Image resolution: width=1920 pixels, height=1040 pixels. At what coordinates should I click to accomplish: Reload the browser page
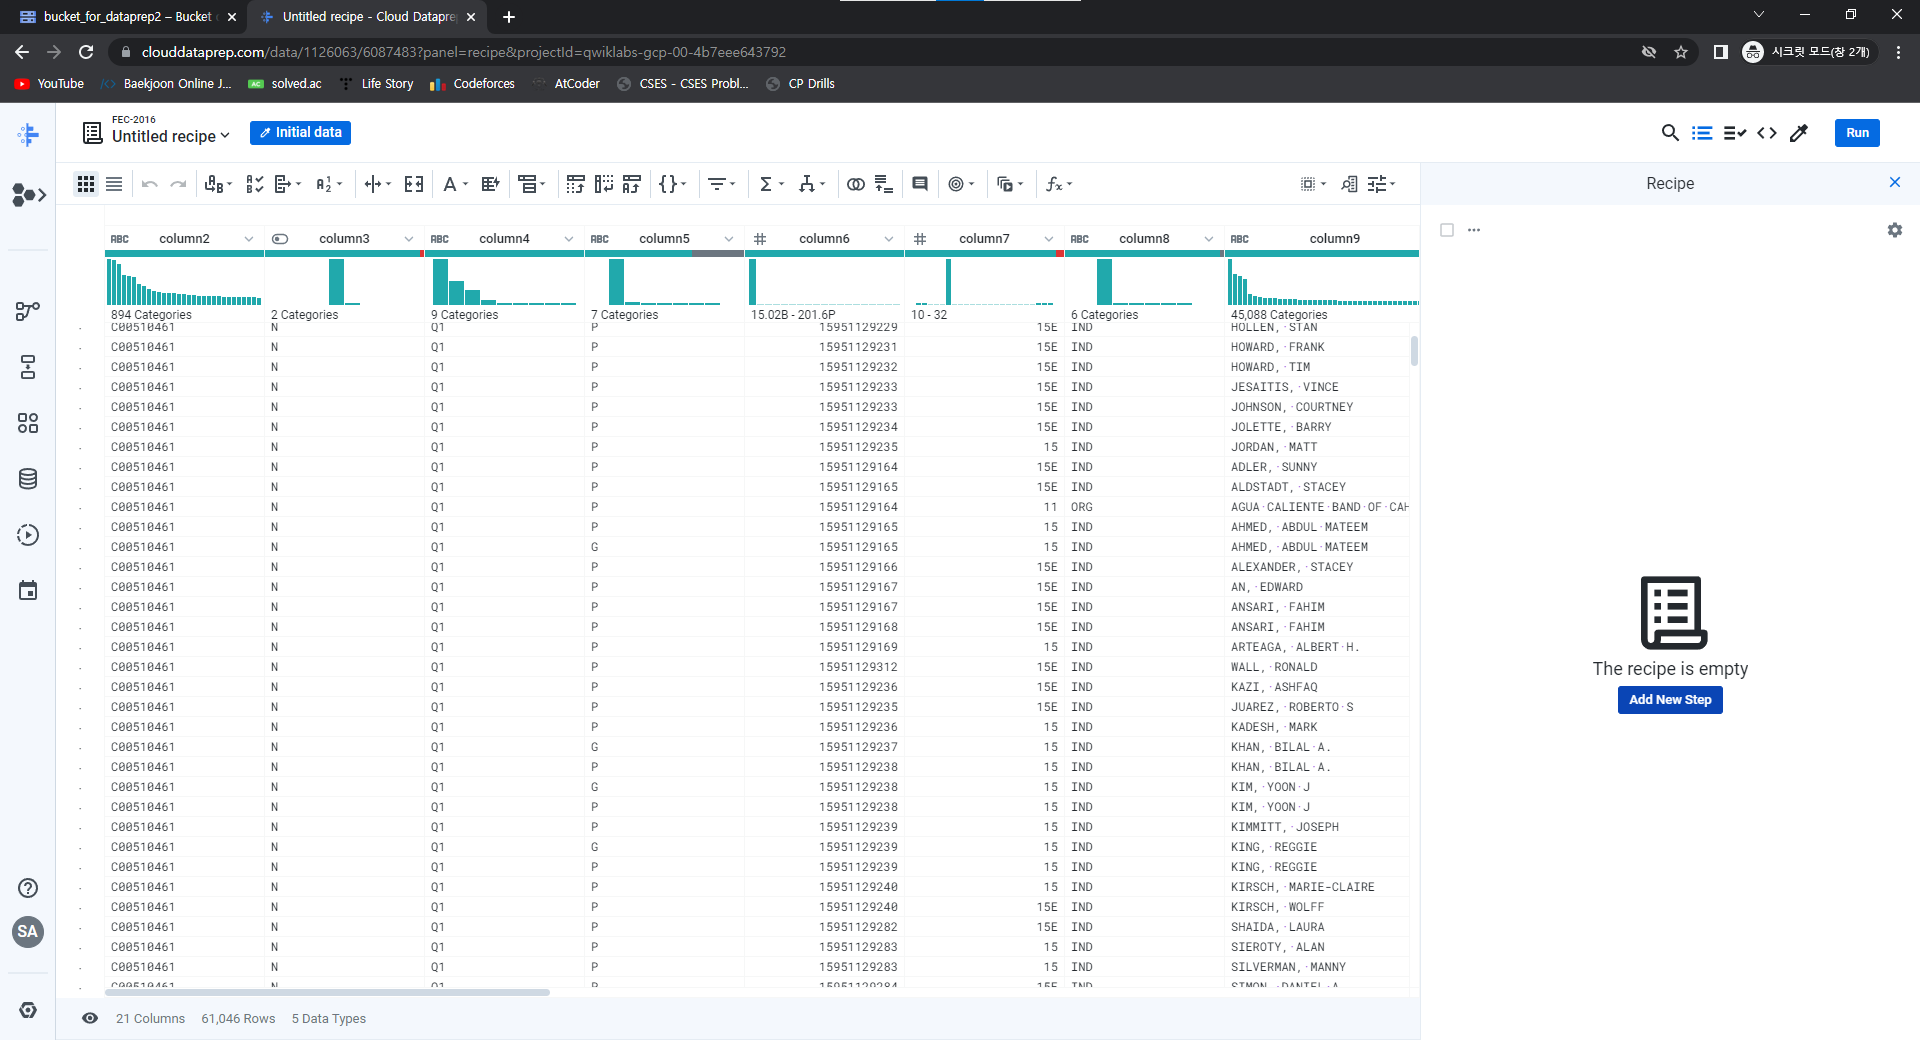coord(86,52)
